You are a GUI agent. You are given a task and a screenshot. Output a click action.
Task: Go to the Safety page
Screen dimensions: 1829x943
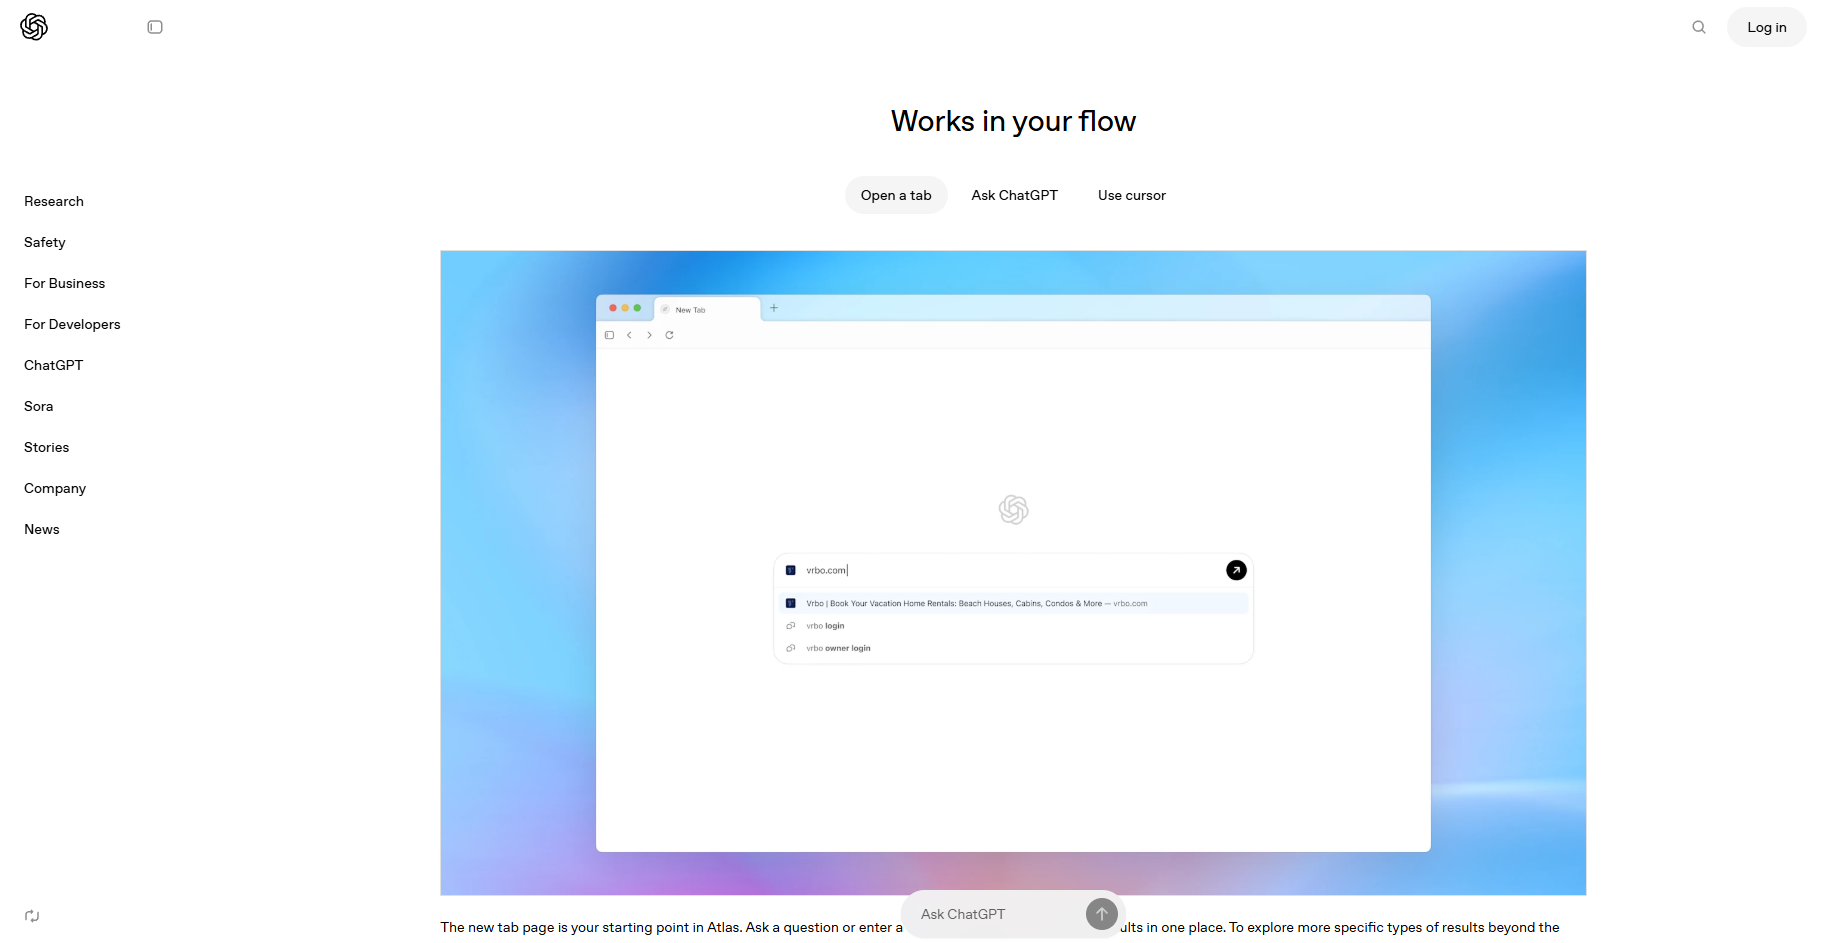(x=45, y=242)
